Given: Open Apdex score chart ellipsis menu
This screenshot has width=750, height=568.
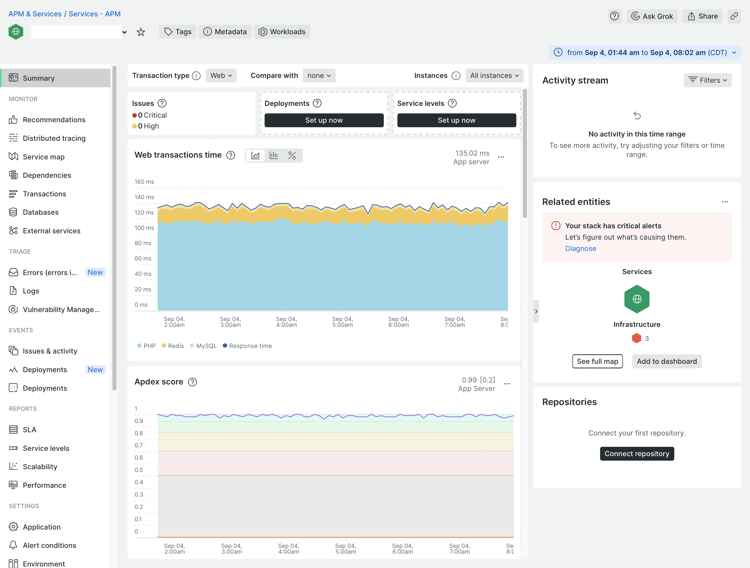Looking at the screenshot, I should click(x=507, y=384).
